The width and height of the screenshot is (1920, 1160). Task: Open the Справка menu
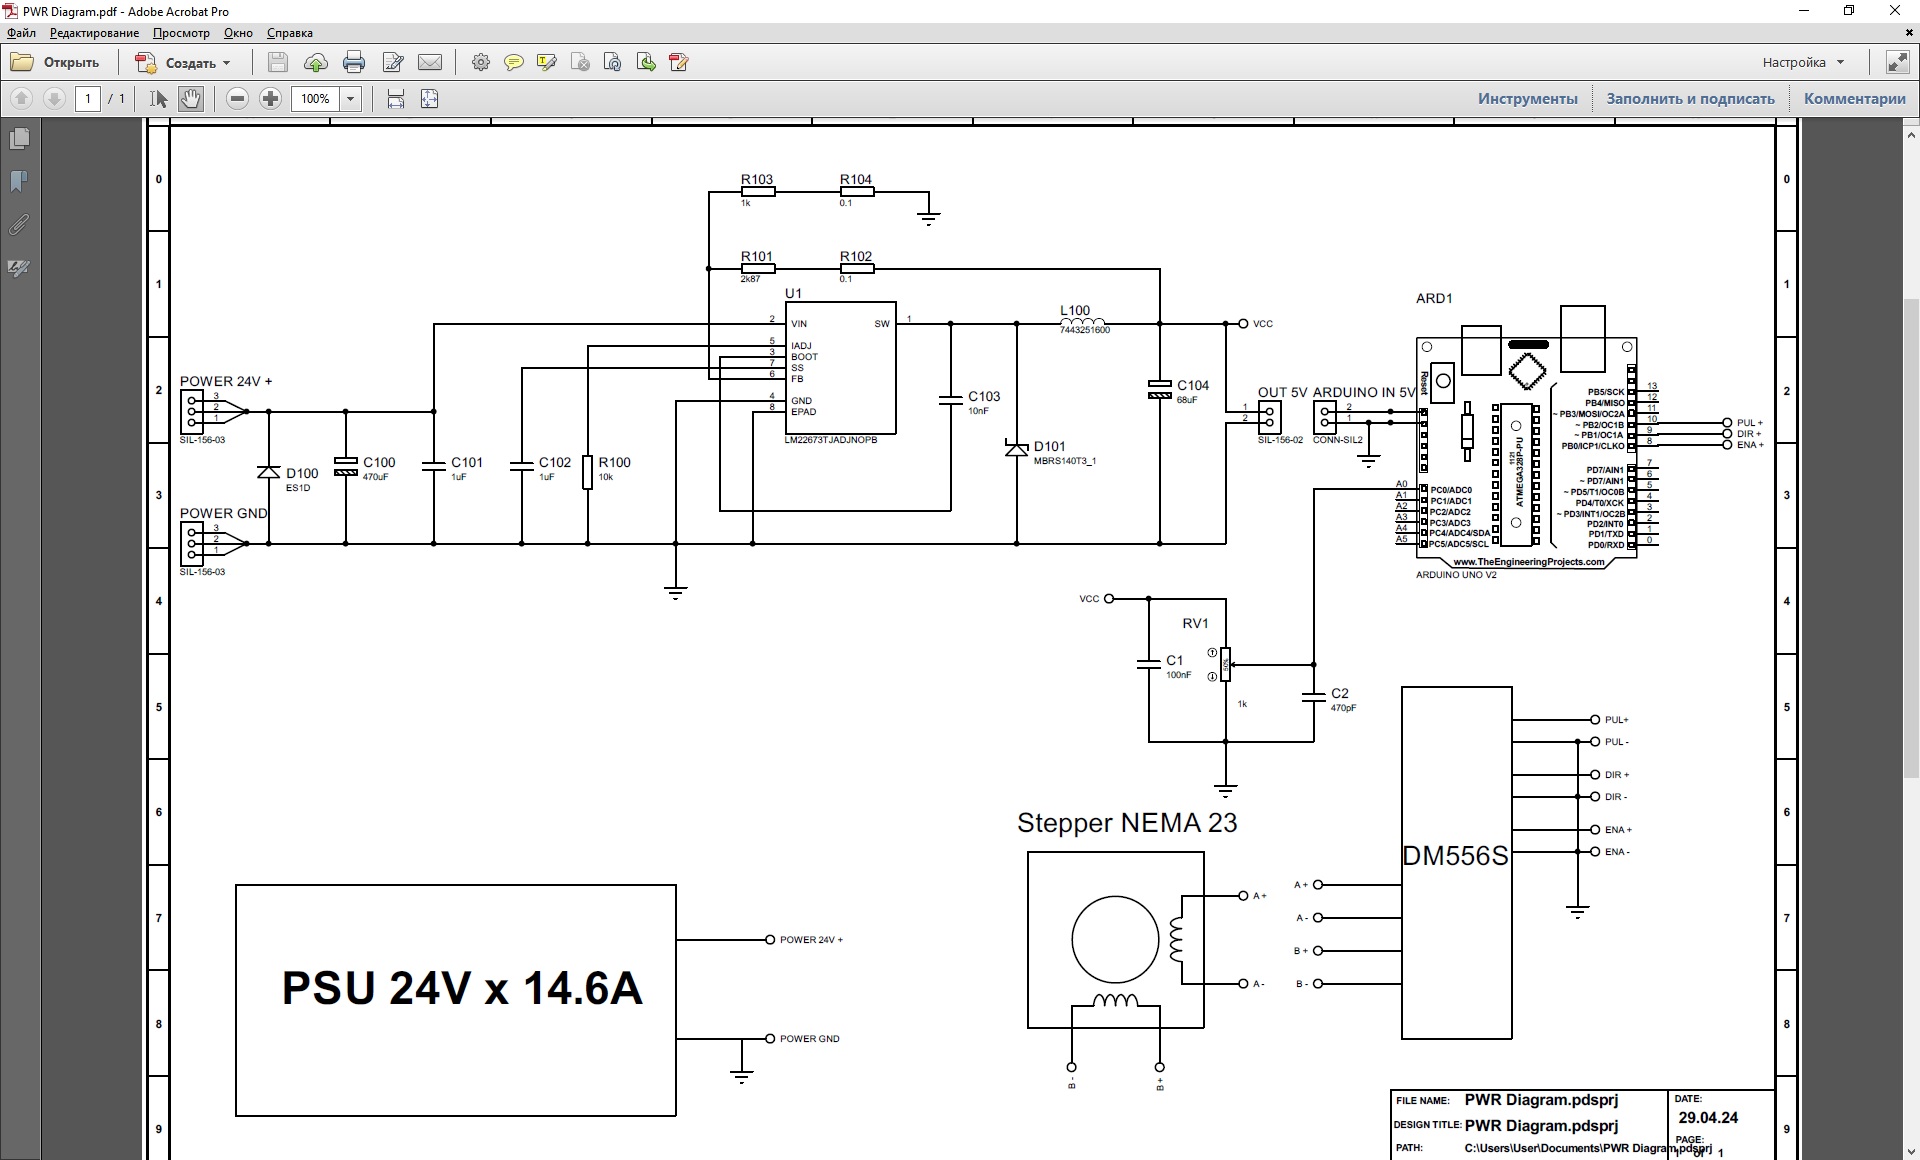point(289,33)
